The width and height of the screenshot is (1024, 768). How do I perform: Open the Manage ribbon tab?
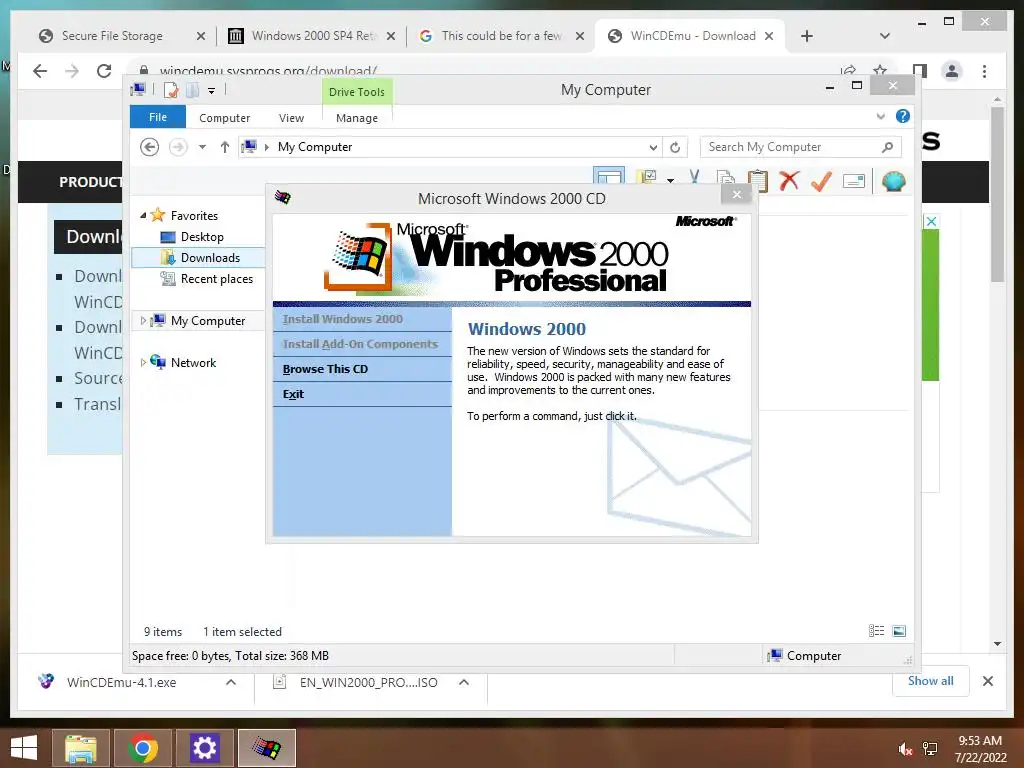pyautogui.click(x=357, y=118)
